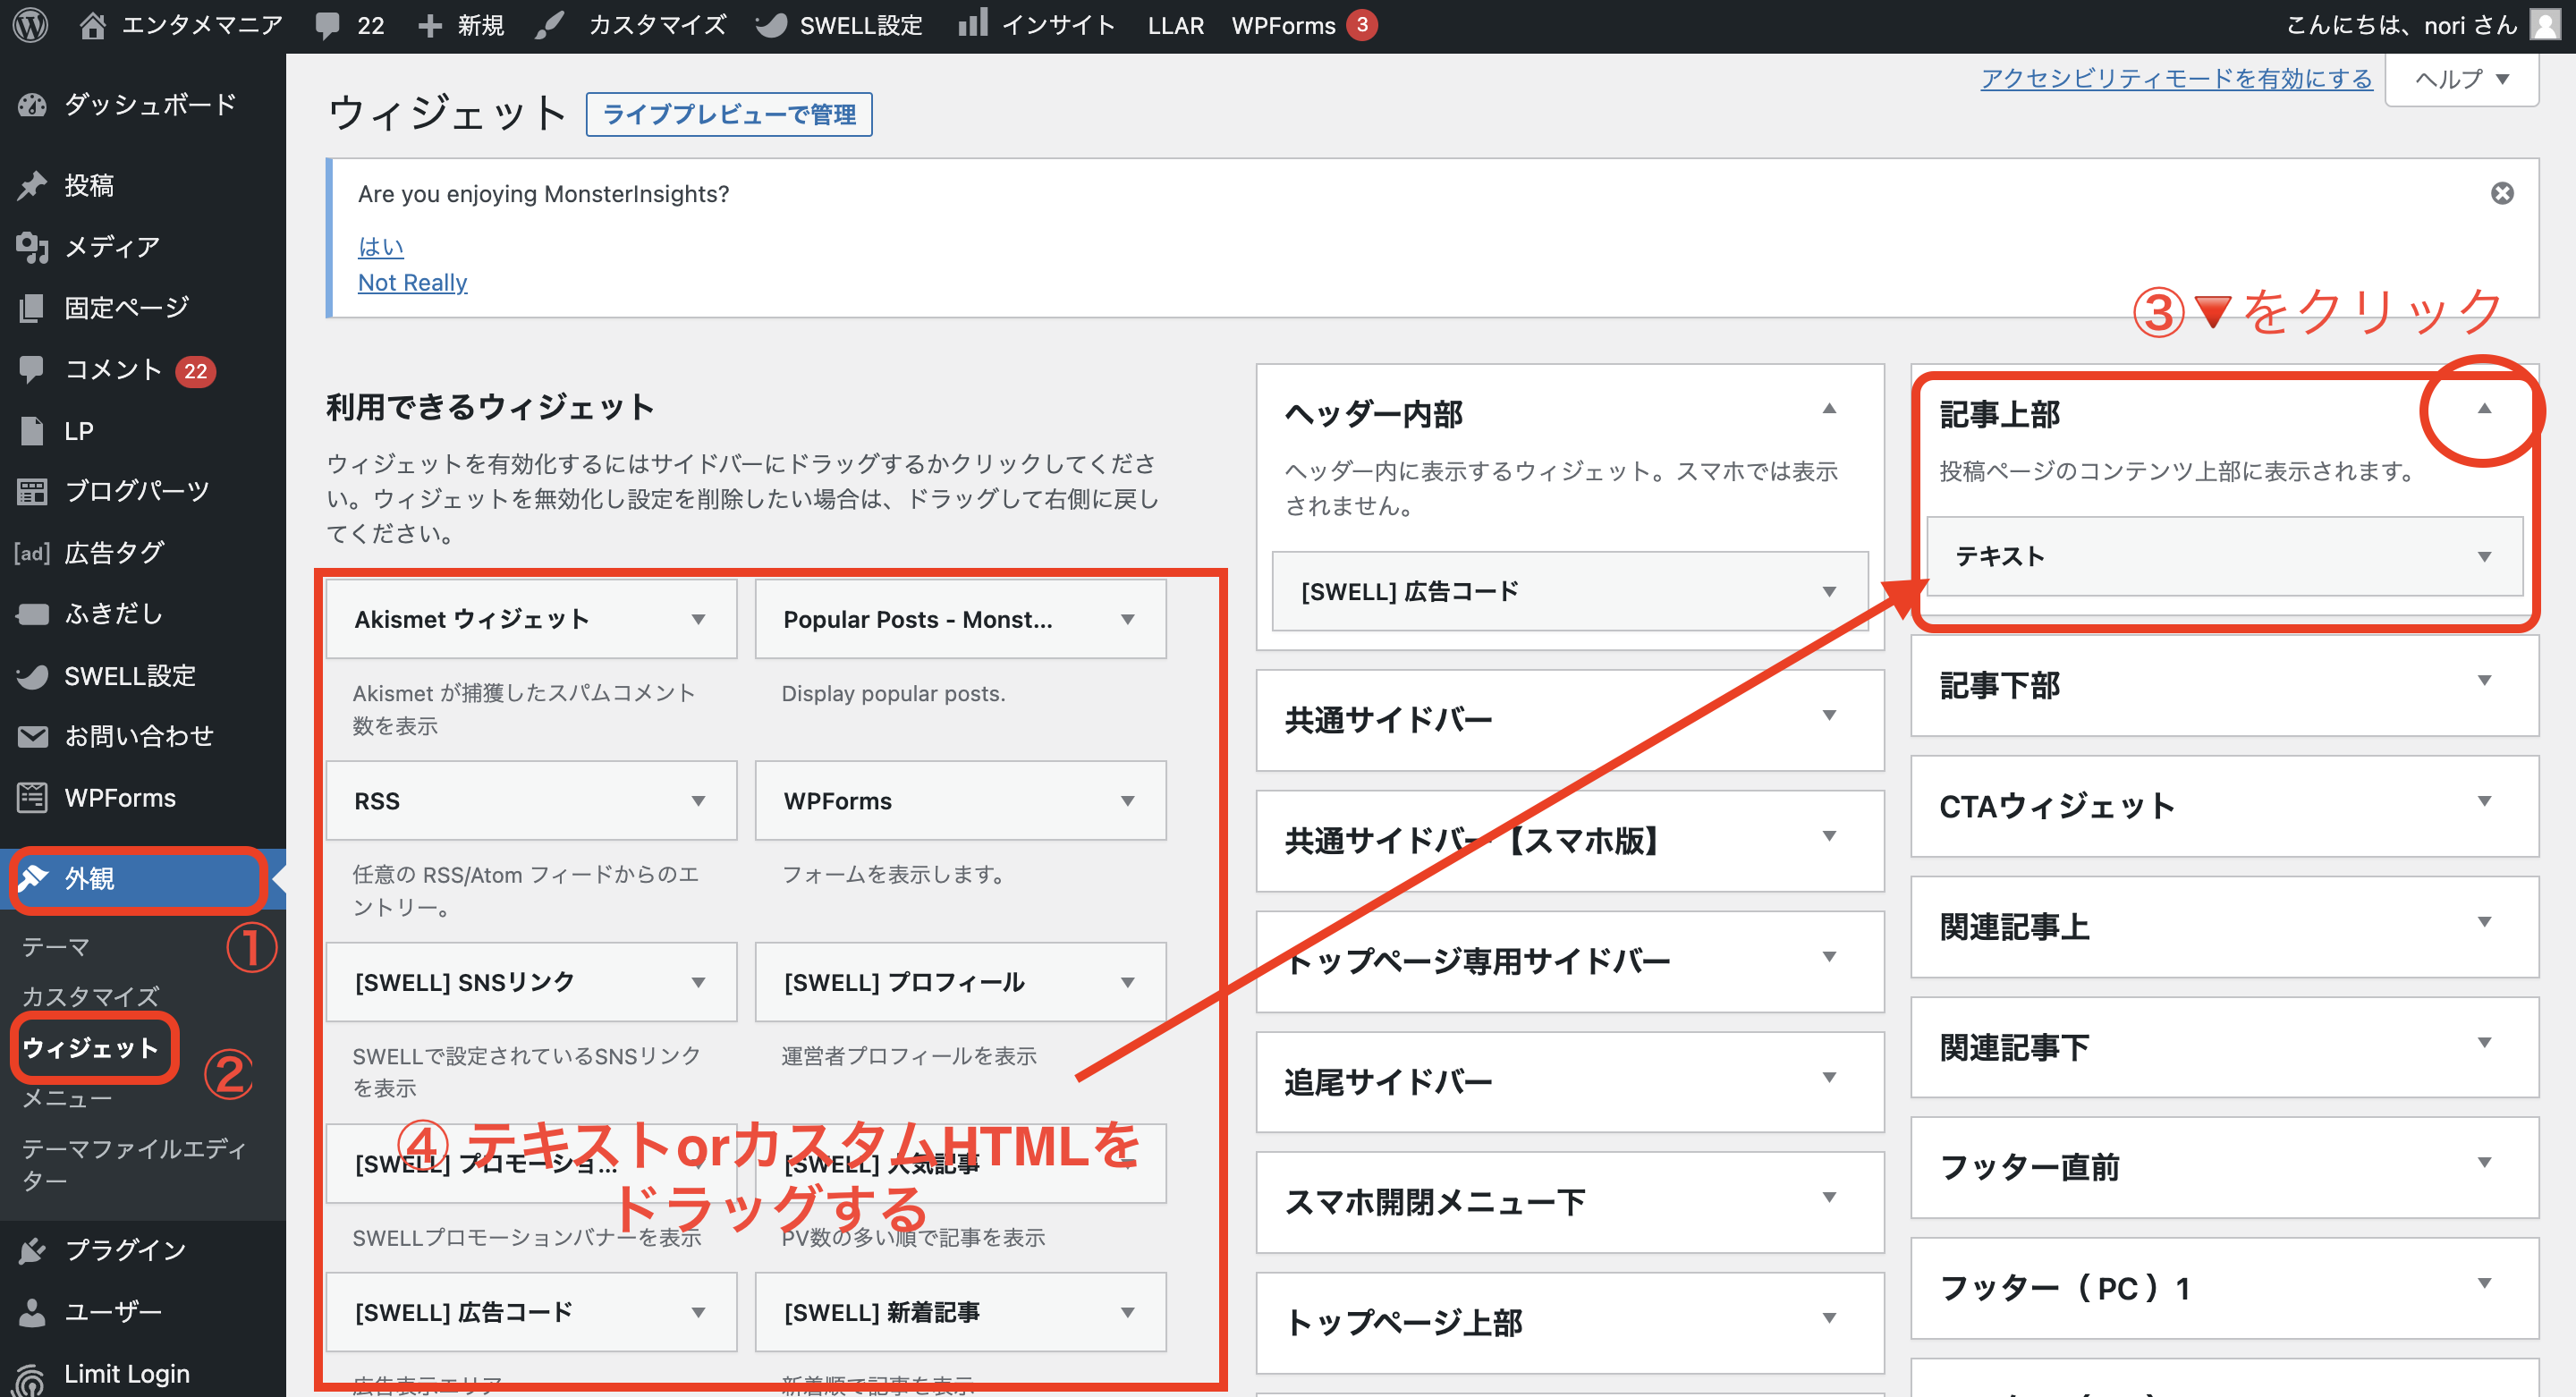This screenshot has width=2576, height=1397.
Task: Expand the Popular Posts widget arrow
Action: [1128, 620]
